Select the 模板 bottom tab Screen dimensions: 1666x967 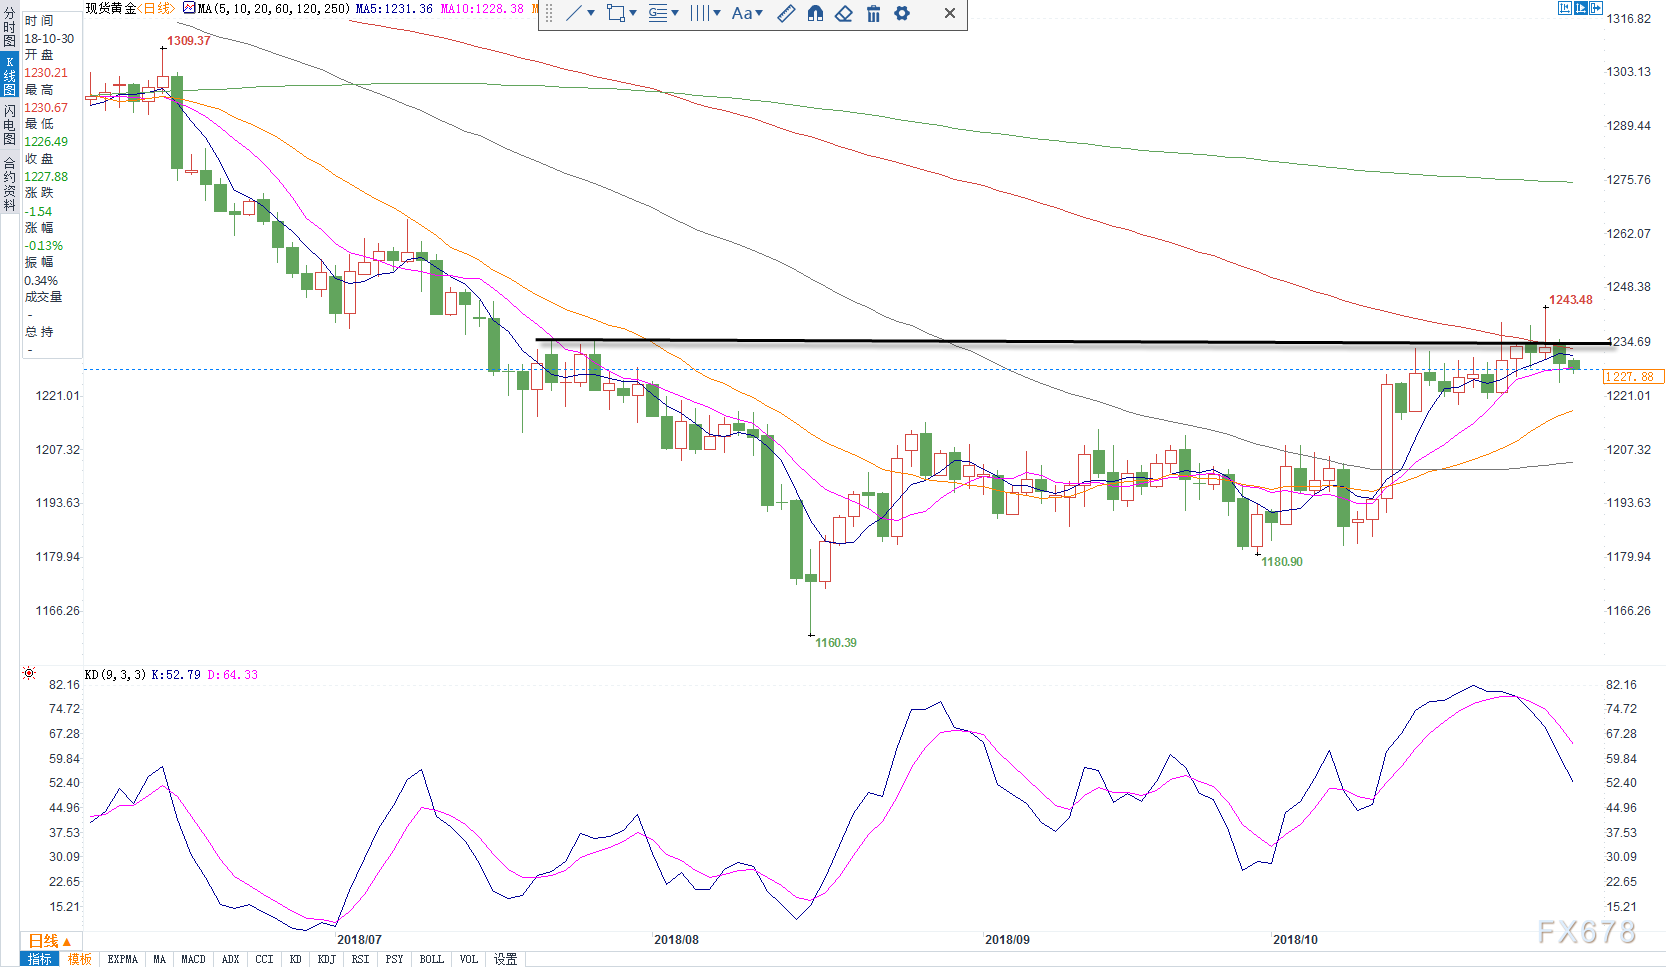80,959
